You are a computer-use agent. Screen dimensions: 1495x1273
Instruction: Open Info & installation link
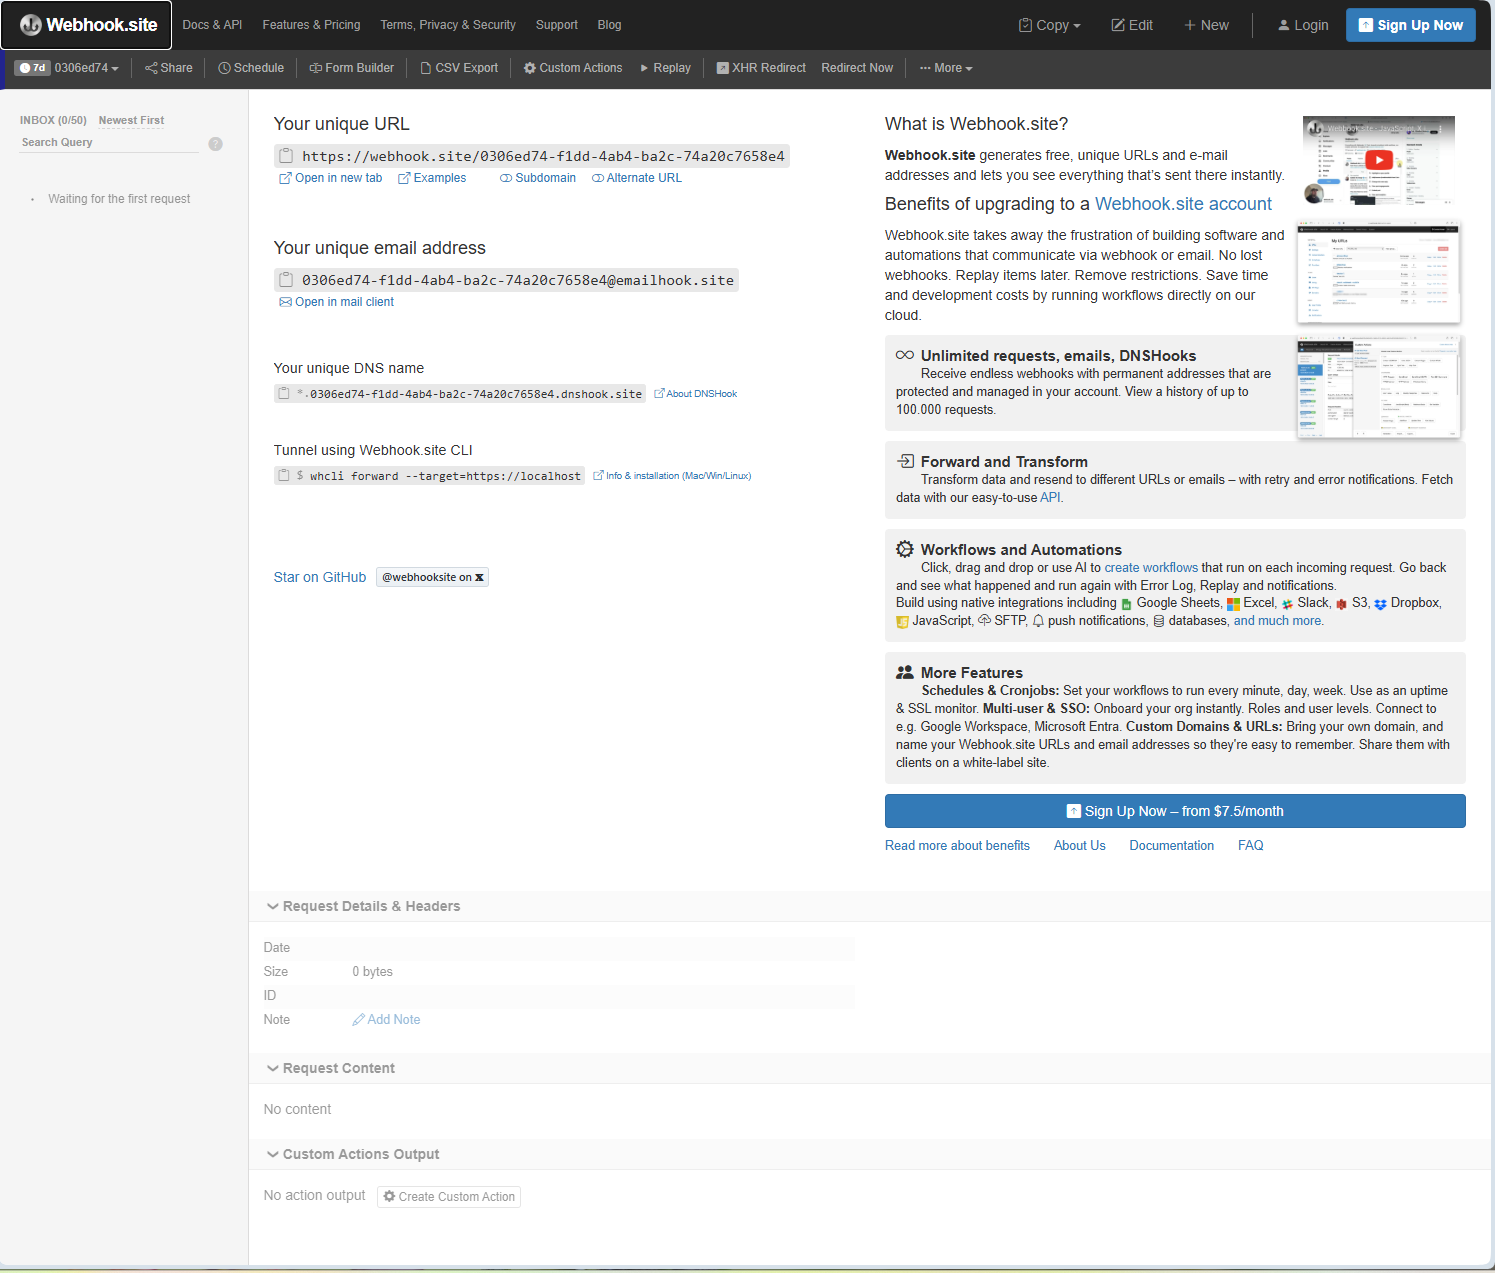coord(672,476)
